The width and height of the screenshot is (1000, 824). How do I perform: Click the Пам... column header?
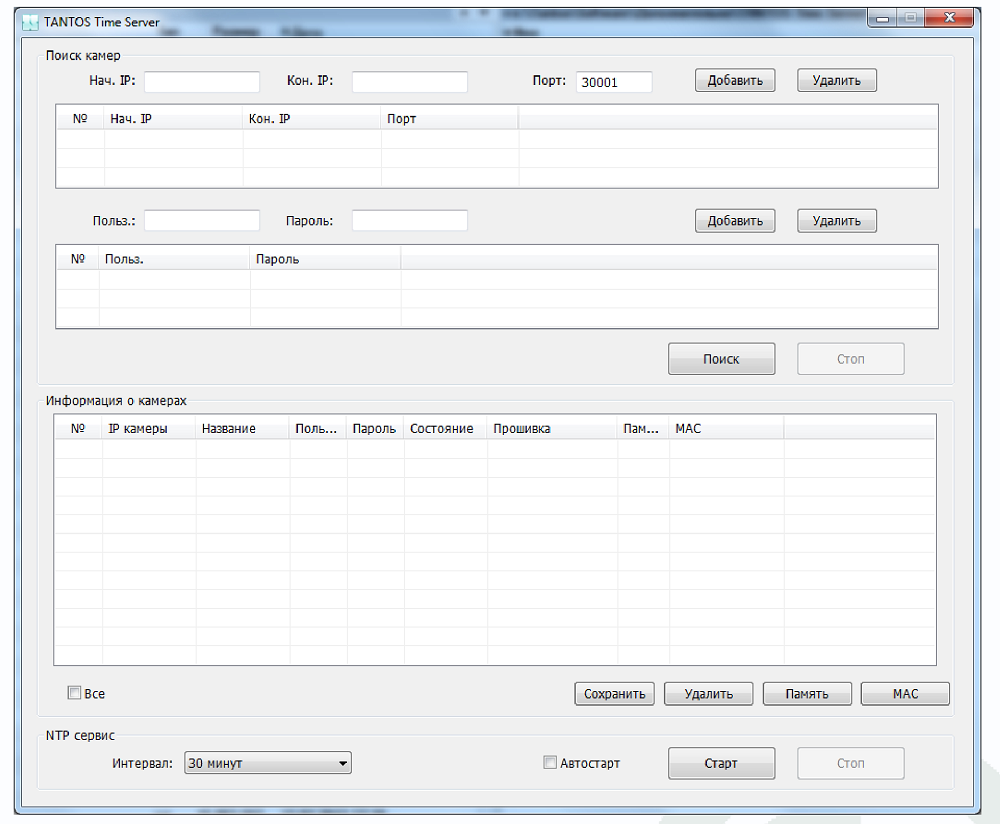643,429
